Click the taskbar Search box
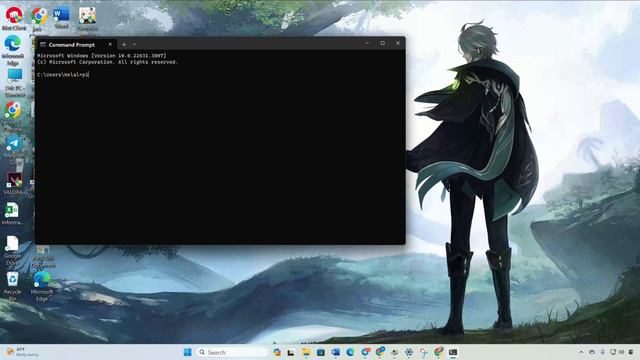 (232, 352)
